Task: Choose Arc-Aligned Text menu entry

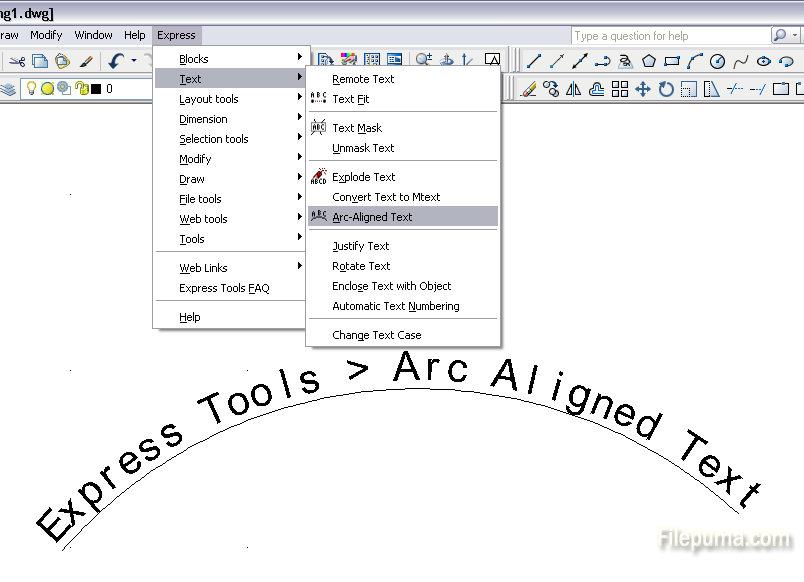Action: click(x=372, y=217)
